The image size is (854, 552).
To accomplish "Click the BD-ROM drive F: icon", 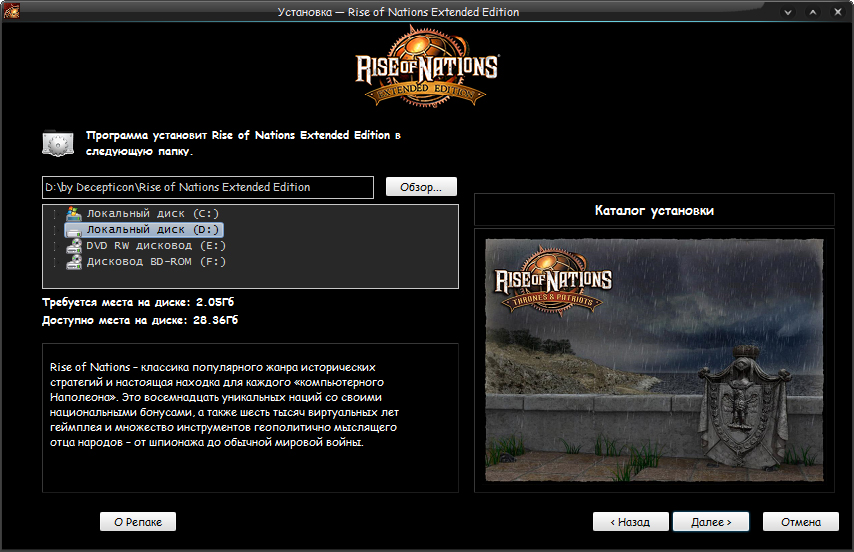I will click(x=73, y=262).
